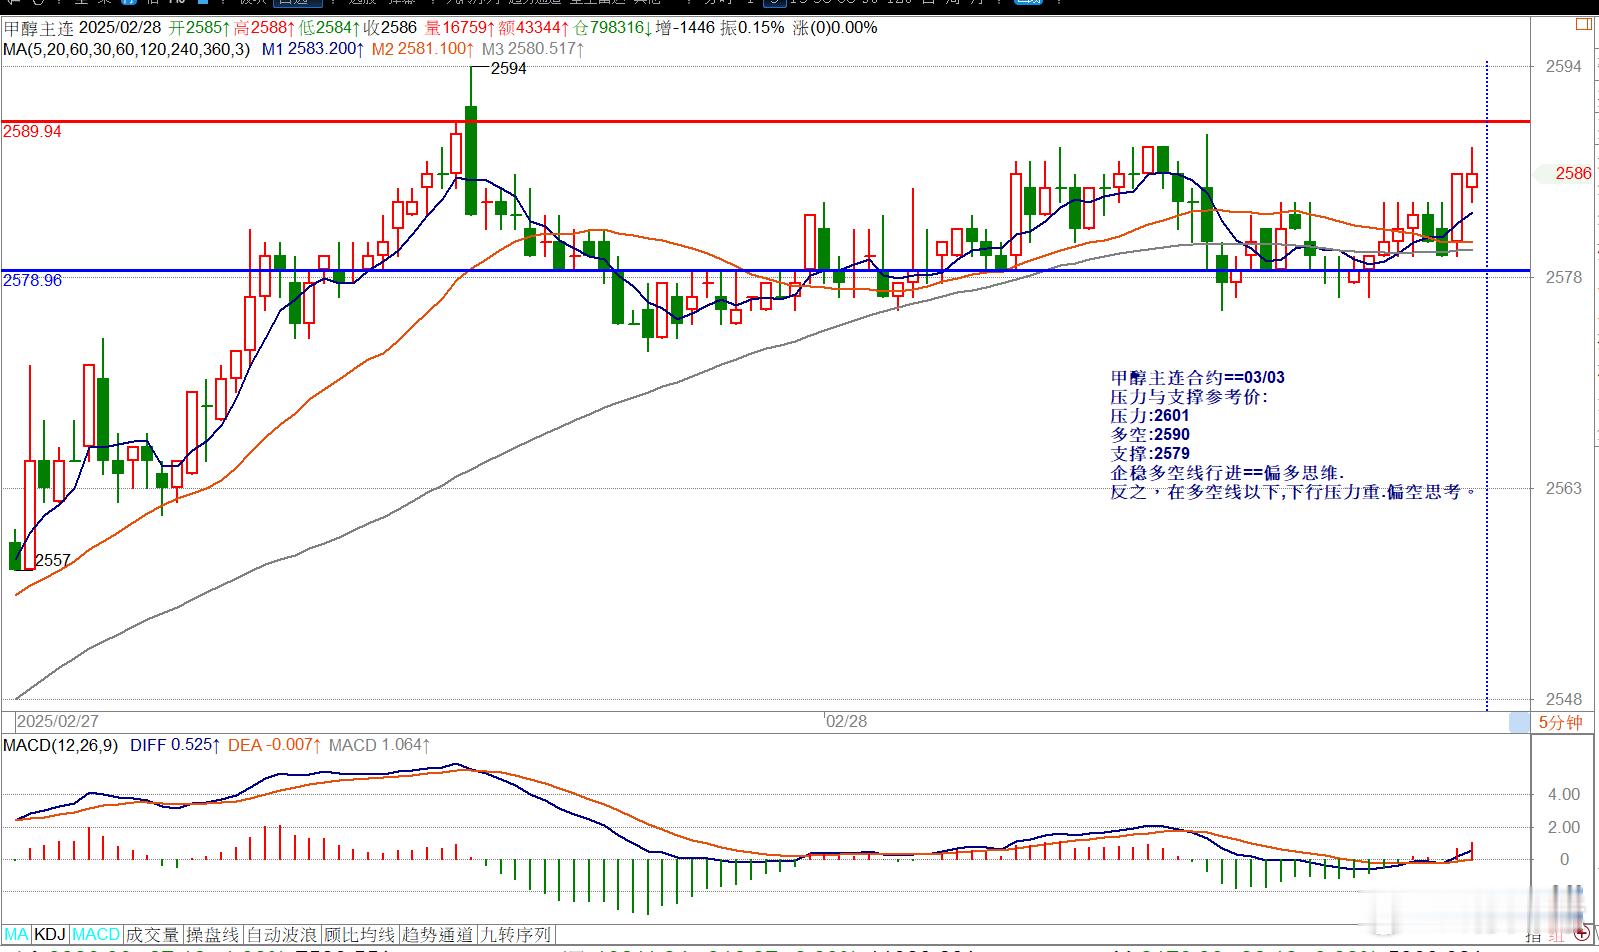This screenshot has width=1599, height=952.
Task: Open the 成交量 indicator tab
Action: pos(153,935)
